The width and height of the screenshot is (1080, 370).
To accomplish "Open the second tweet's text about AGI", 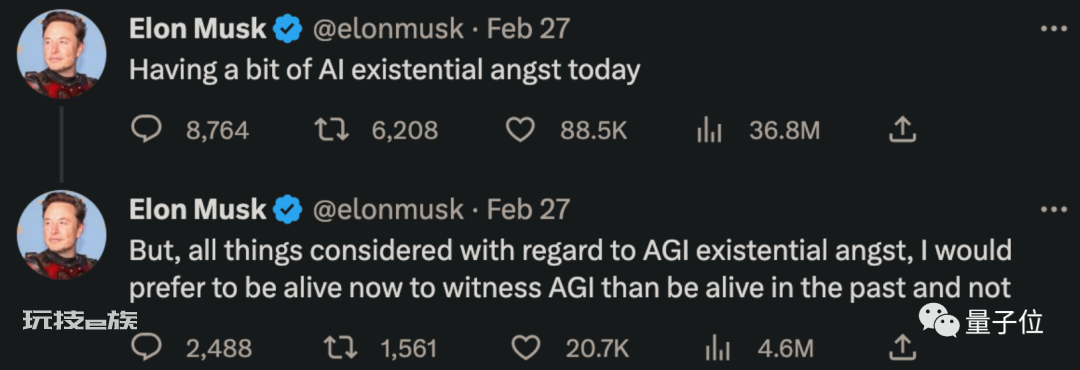I will (x=570, y=269).
